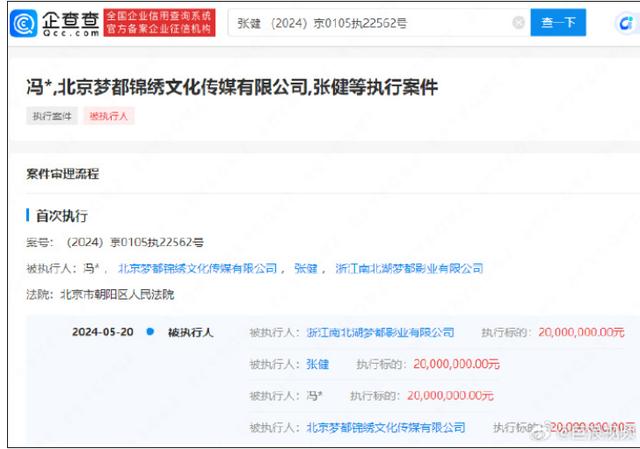
Task: Click the Qcc.com 企查查 logo icon
Action: pos(23,23)
